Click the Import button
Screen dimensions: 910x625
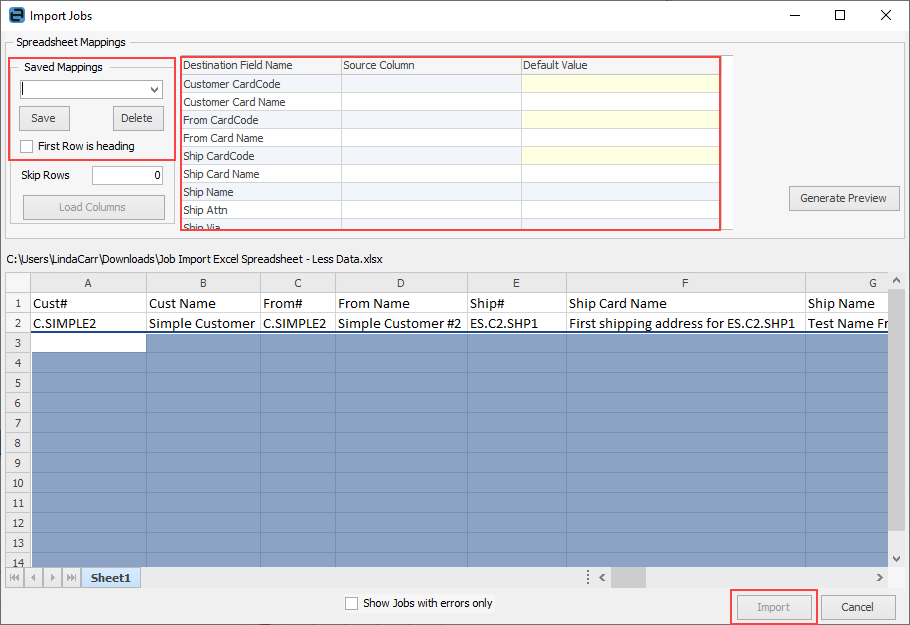(x=774, y=607)
